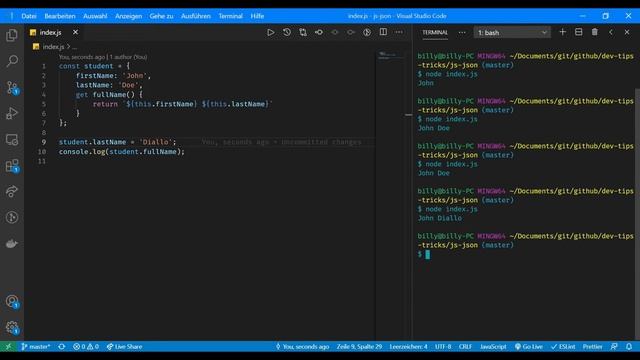
Task: Click 'Zeile 9, Spalte 29' cursor position
Action: coord(359,347)
